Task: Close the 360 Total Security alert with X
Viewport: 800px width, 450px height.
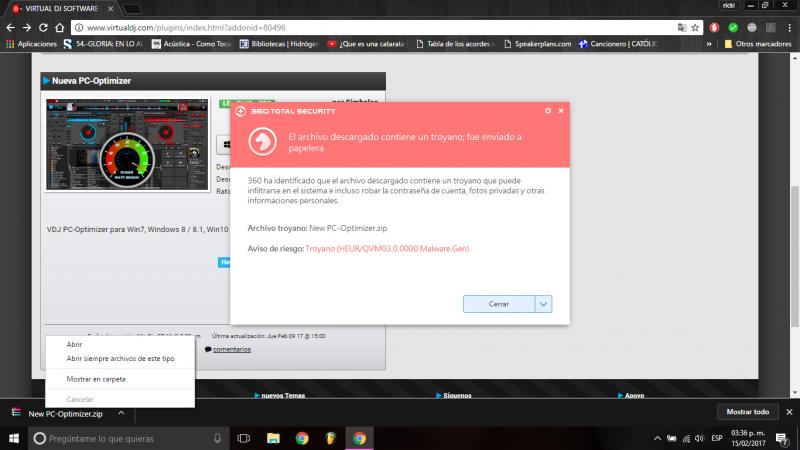Action: click(561, 110)
